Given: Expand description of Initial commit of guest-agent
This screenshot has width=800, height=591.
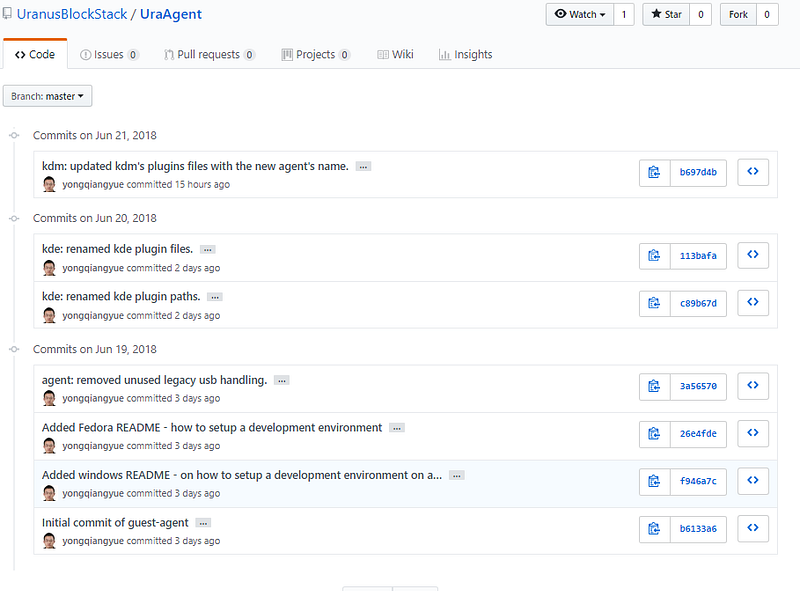Looking at the screenshot, I should 203,523.
